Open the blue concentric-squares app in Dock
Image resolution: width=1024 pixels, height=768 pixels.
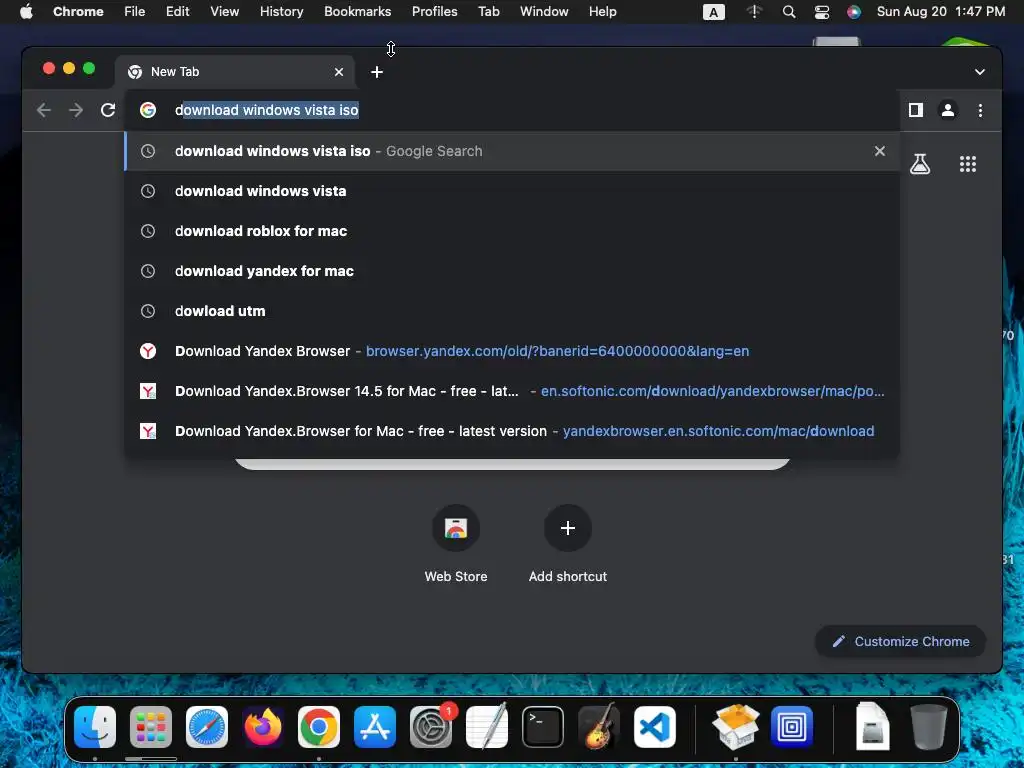click(x=792, y=727)
